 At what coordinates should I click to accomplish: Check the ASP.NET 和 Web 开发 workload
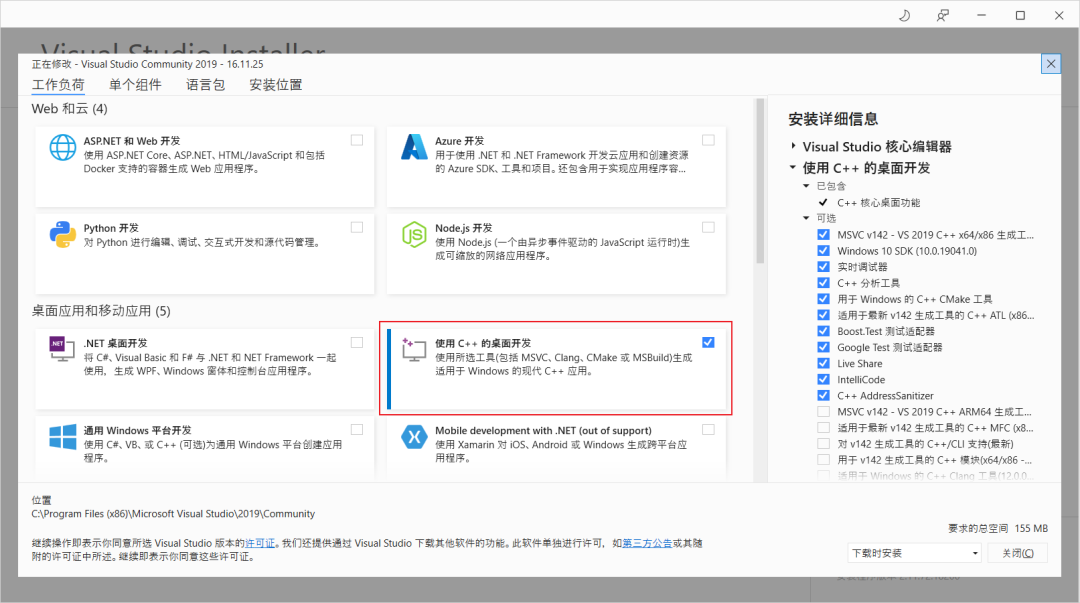coord(357,140)
